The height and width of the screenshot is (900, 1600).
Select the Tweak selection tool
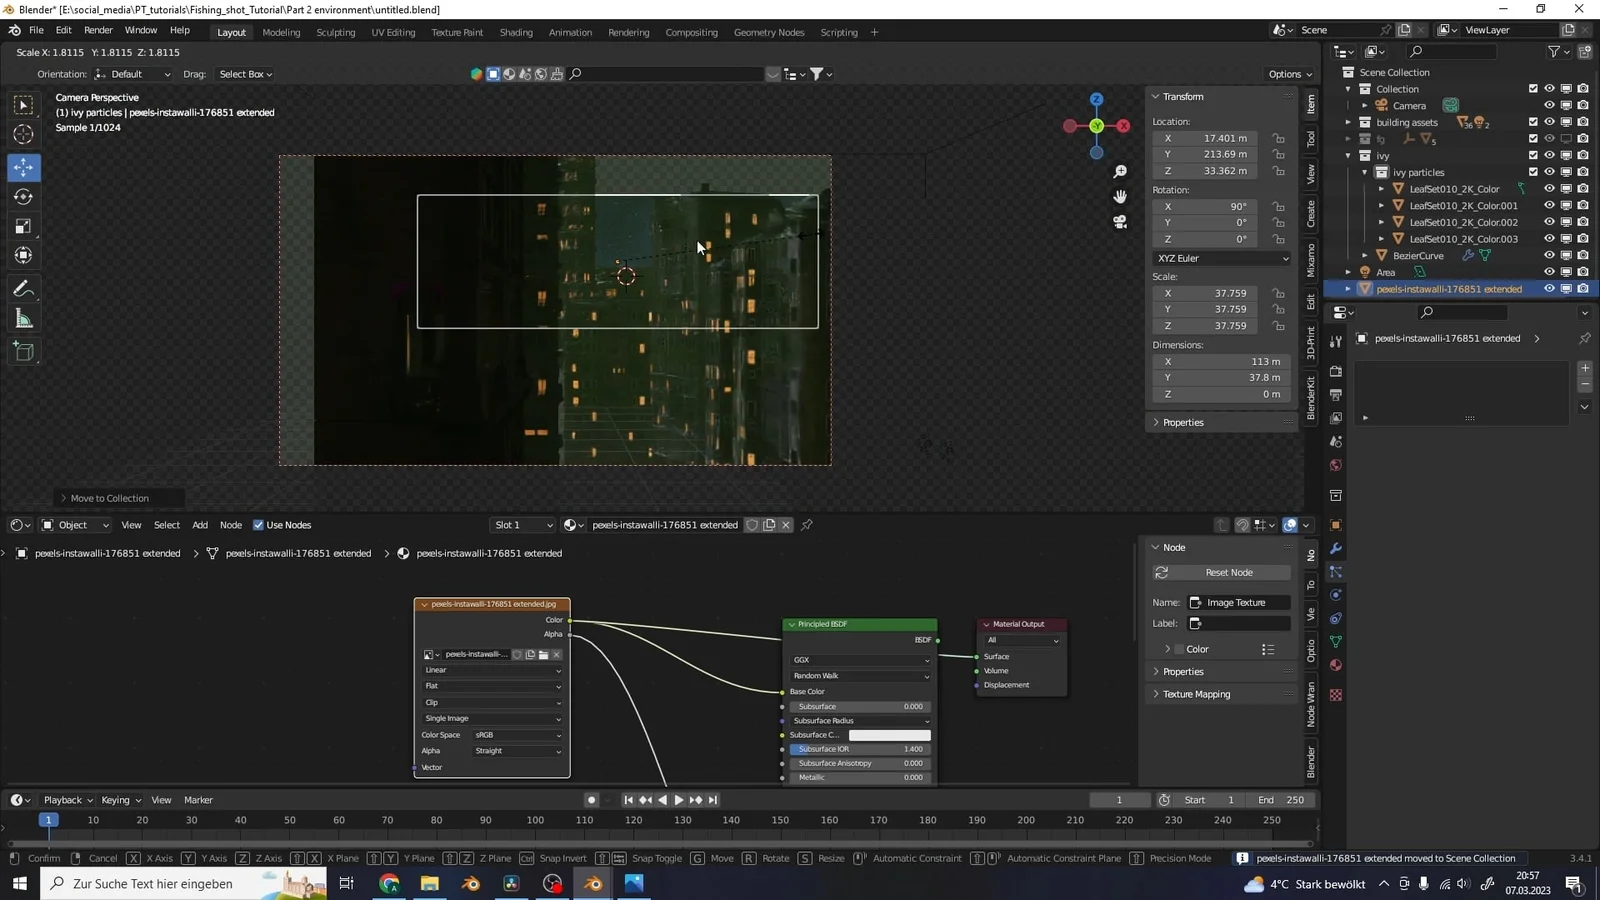[22, 104]
